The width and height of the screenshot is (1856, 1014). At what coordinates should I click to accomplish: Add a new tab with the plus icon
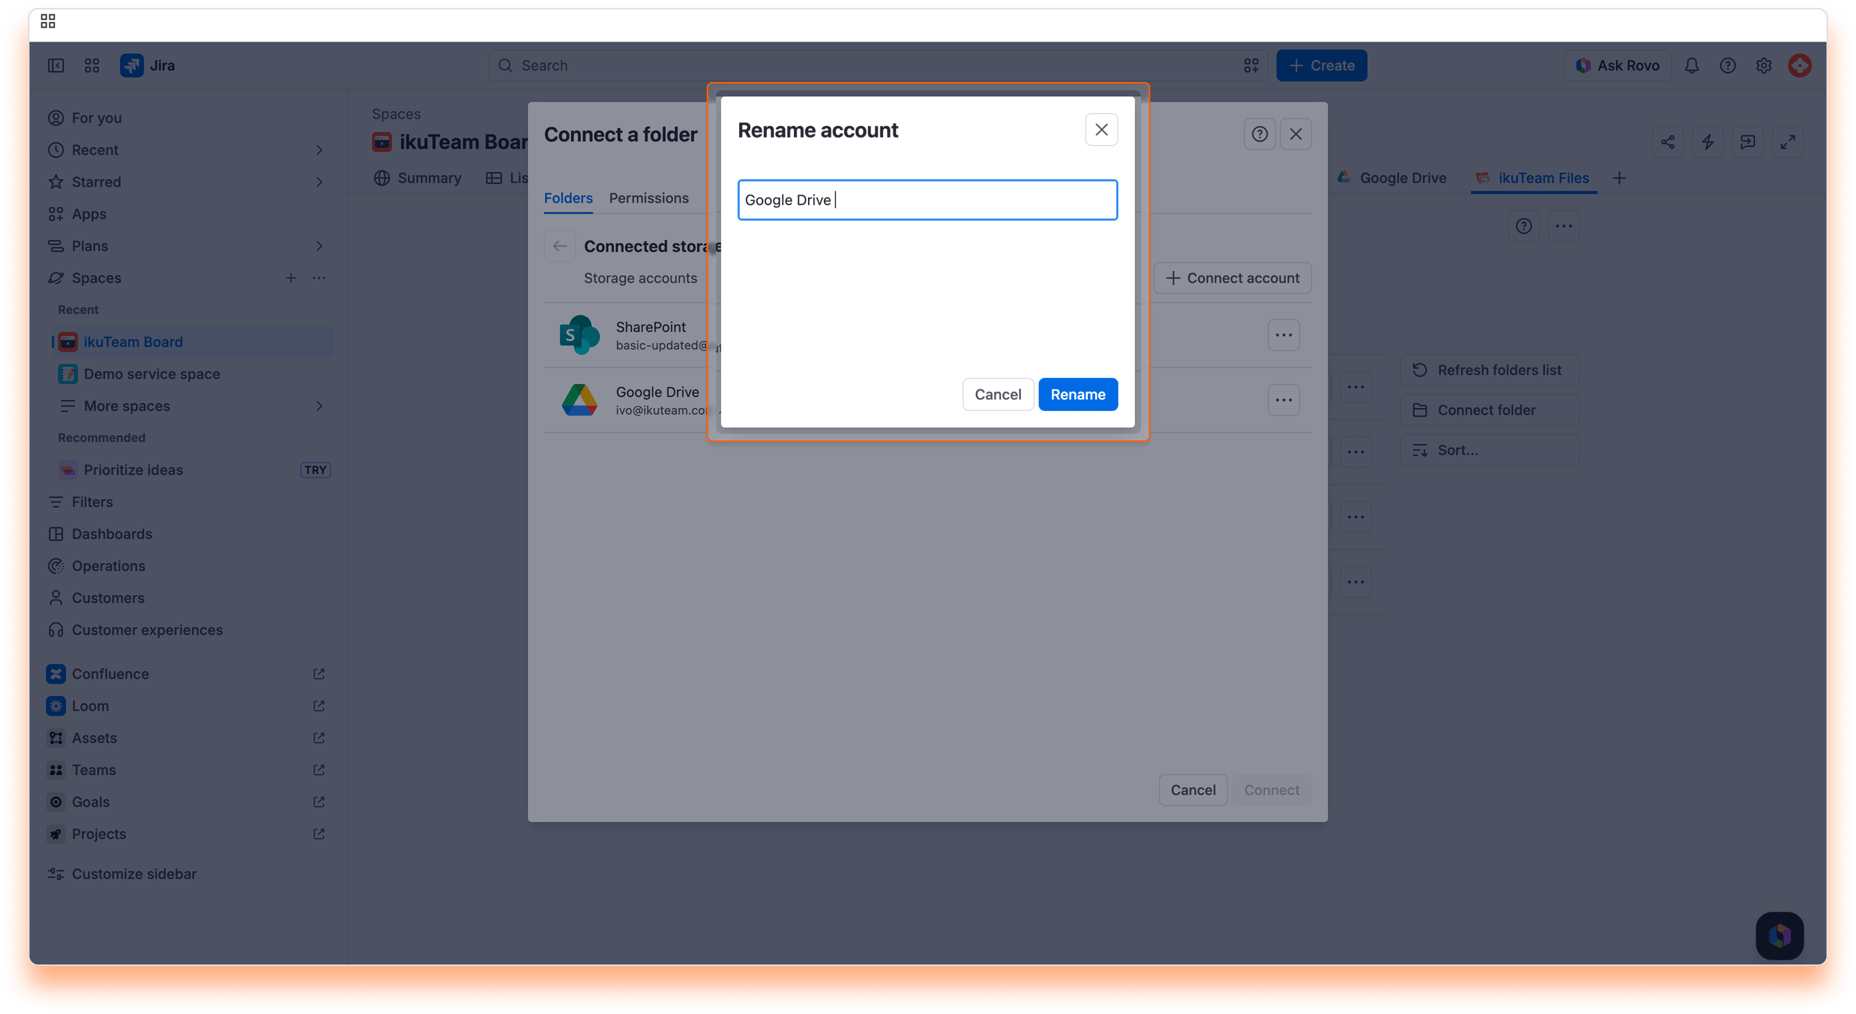pyautogui.click(x=1619, y=178)
